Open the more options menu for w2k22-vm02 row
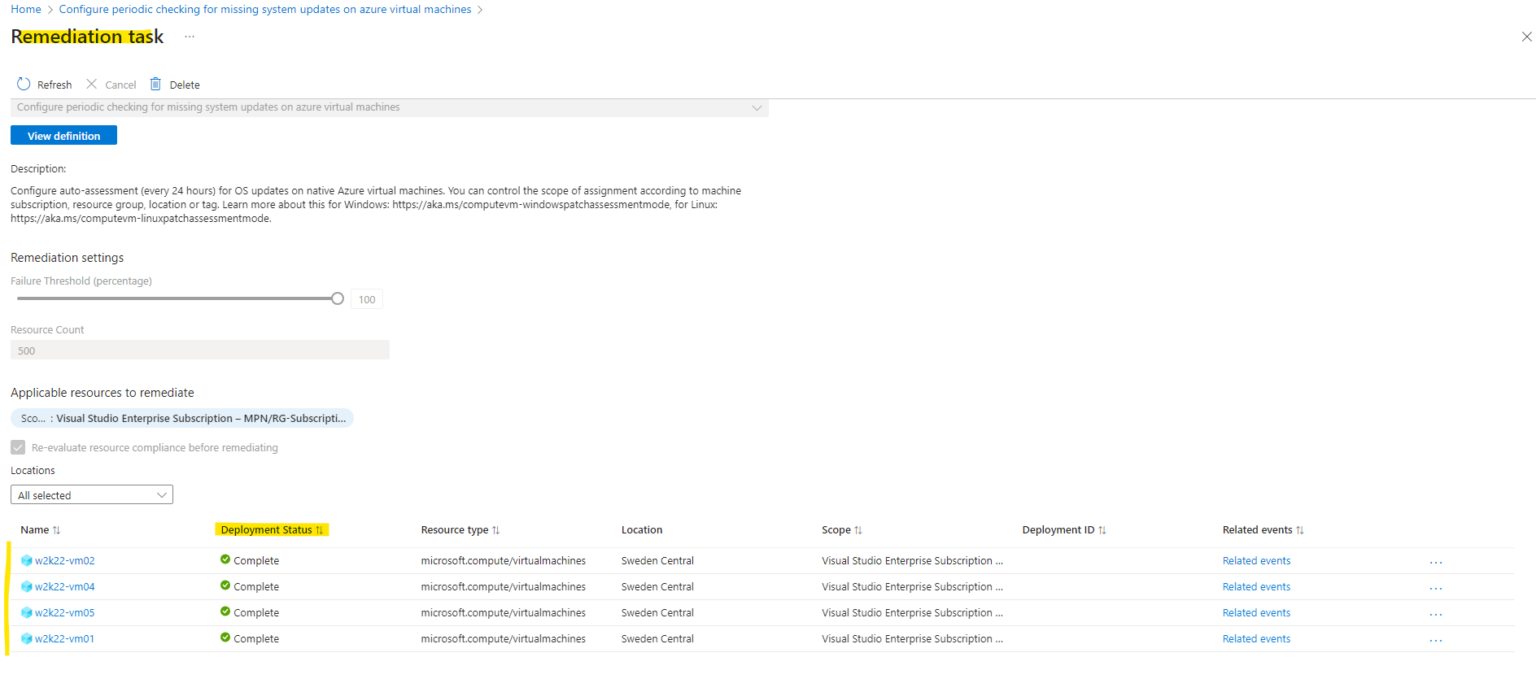Viewport: 1536px width, 692px height. click(1436, 562)
